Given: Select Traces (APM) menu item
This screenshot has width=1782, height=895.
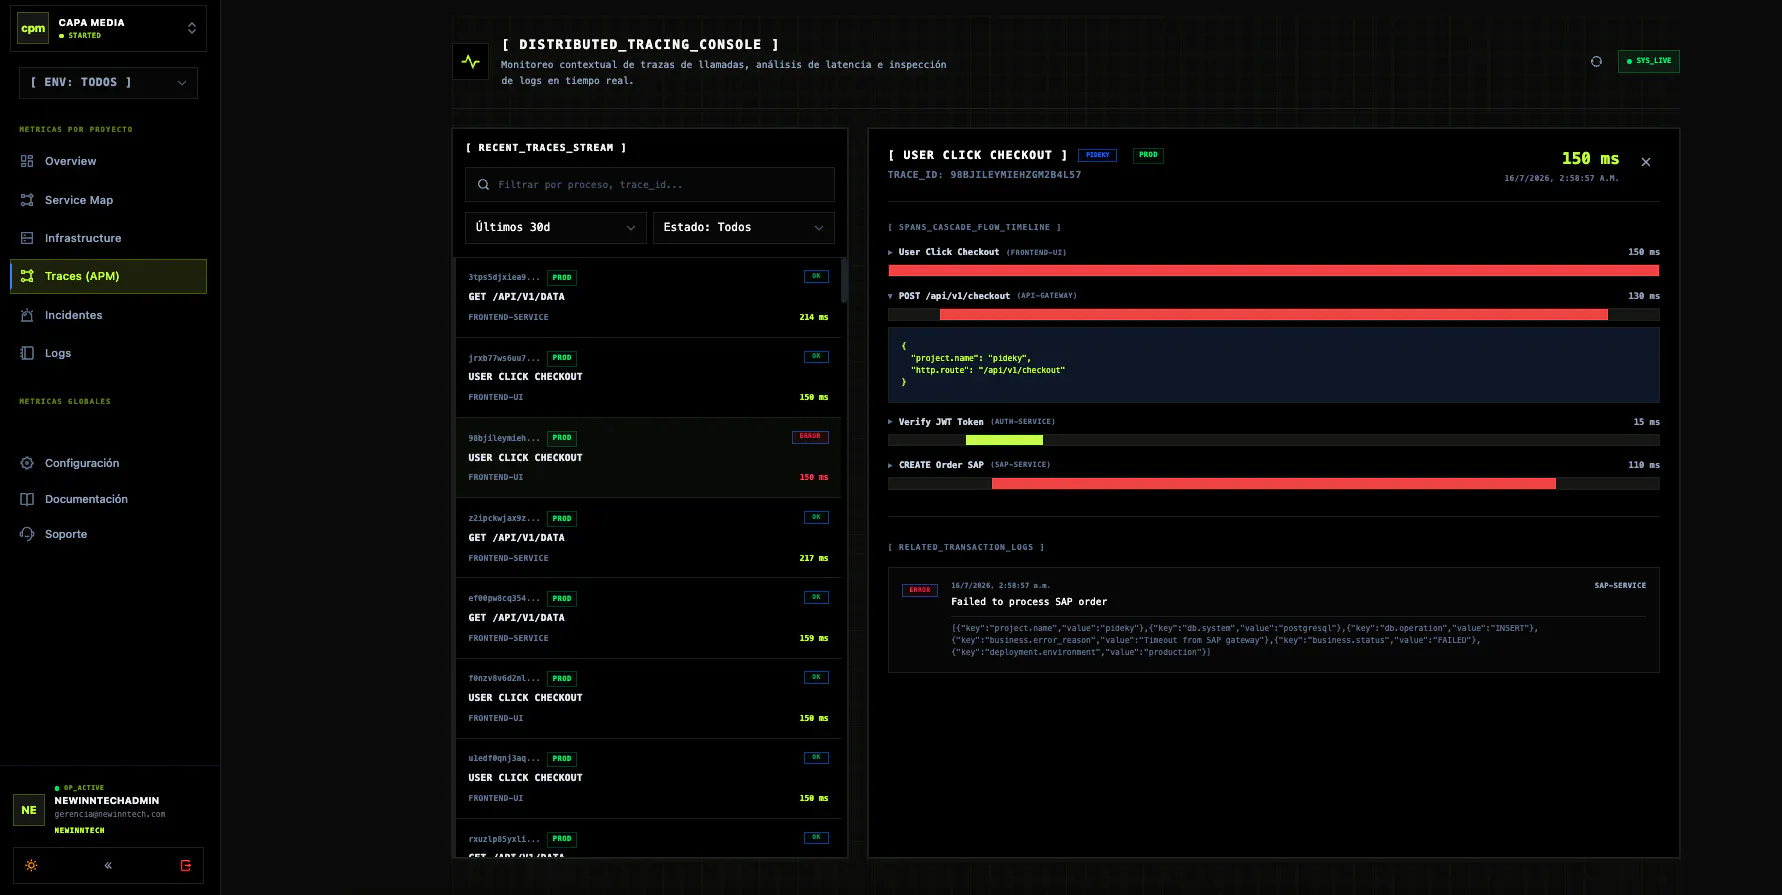Looking at the screenshot, I should point(108,276).
